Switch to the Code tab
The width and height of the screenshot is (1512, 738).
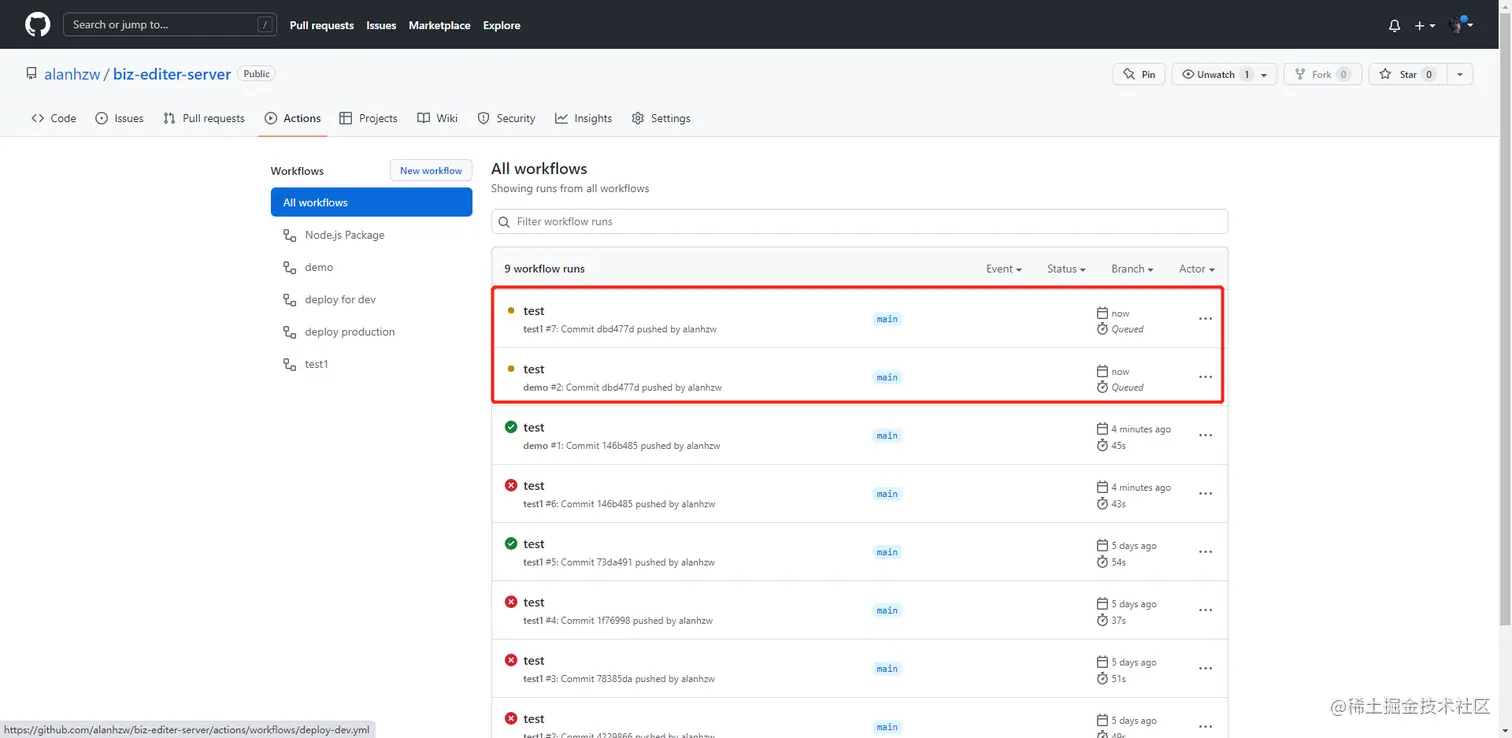54,118
